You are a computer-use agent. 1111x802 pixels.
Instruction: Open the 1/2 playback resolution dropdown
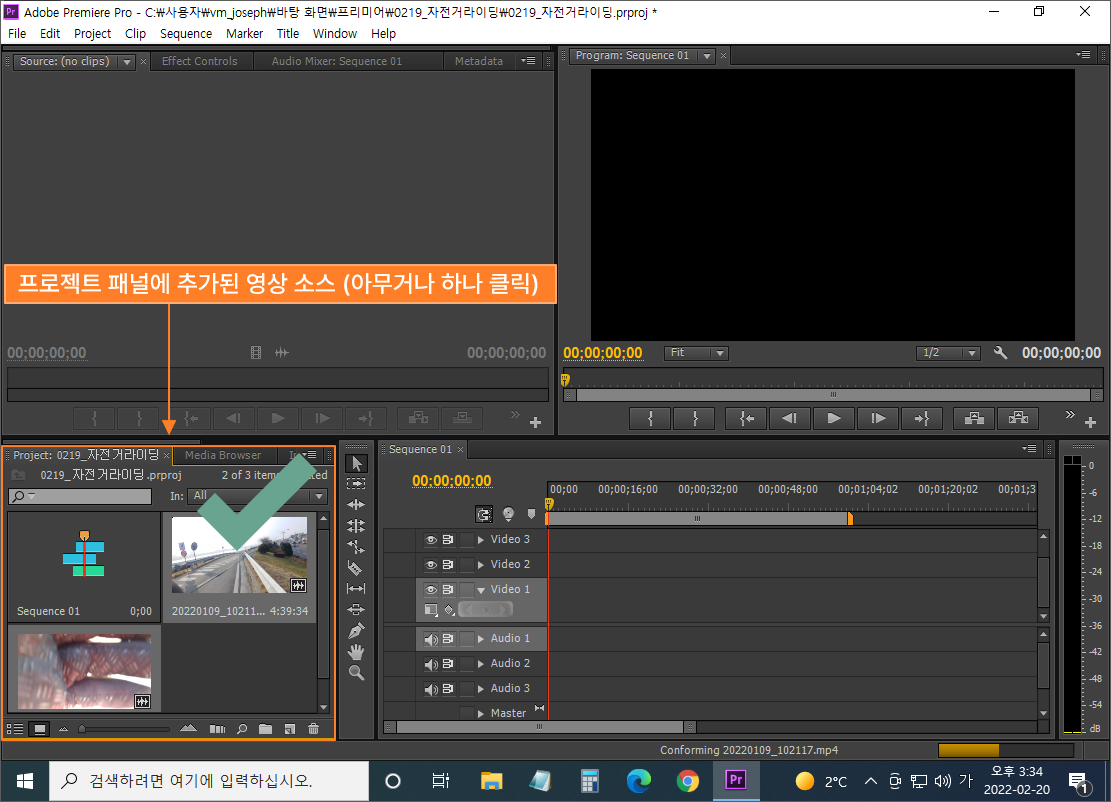point(948,353)
